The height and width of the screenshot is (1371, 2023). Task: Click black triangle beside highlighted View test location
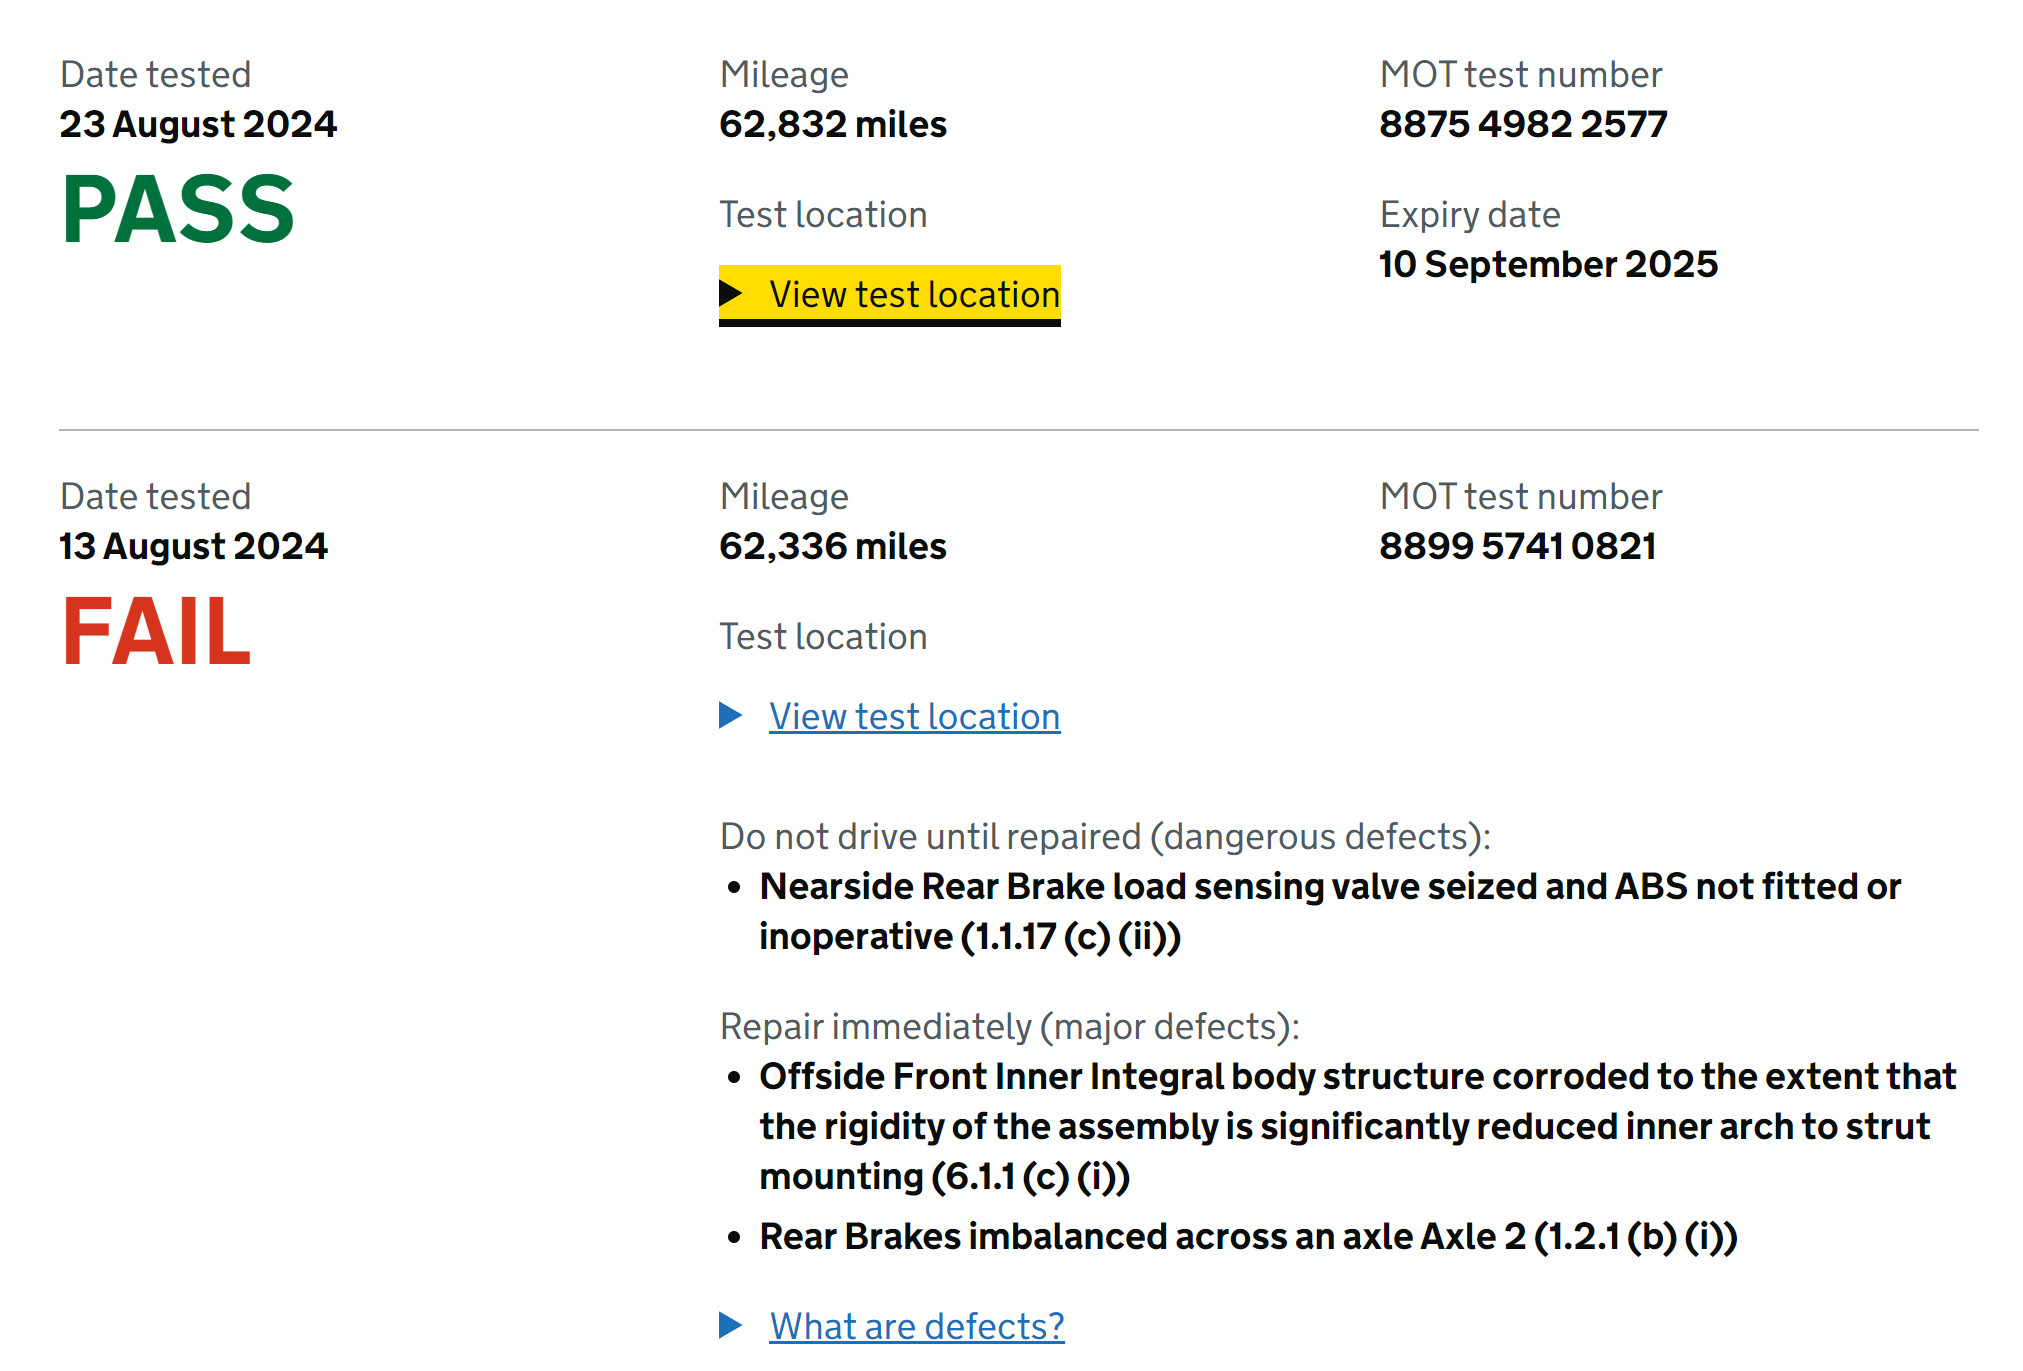[731, 294]
